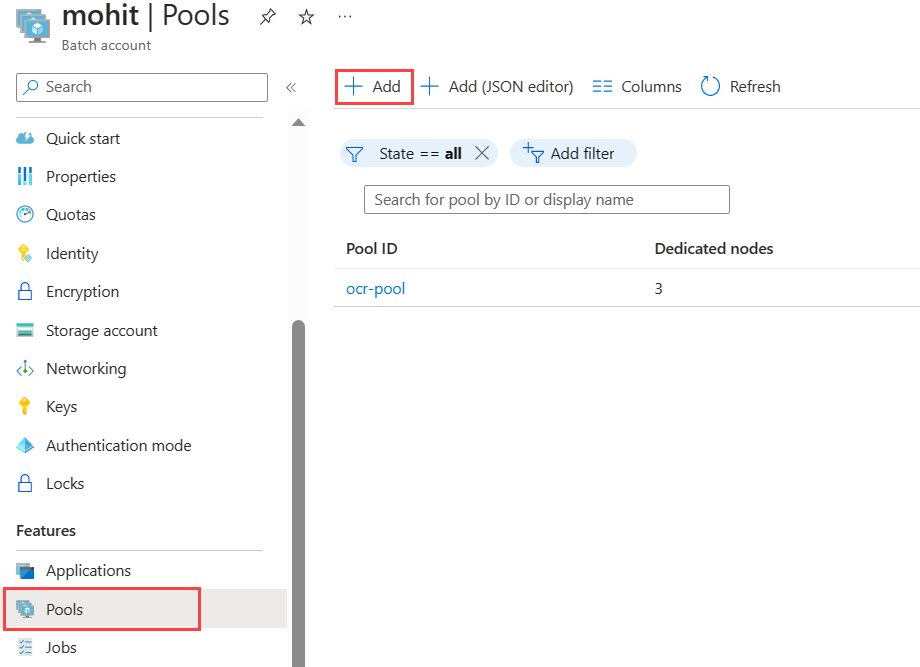
Task: Pin the Pools page to dashboard
Action: tap(267, 16)
